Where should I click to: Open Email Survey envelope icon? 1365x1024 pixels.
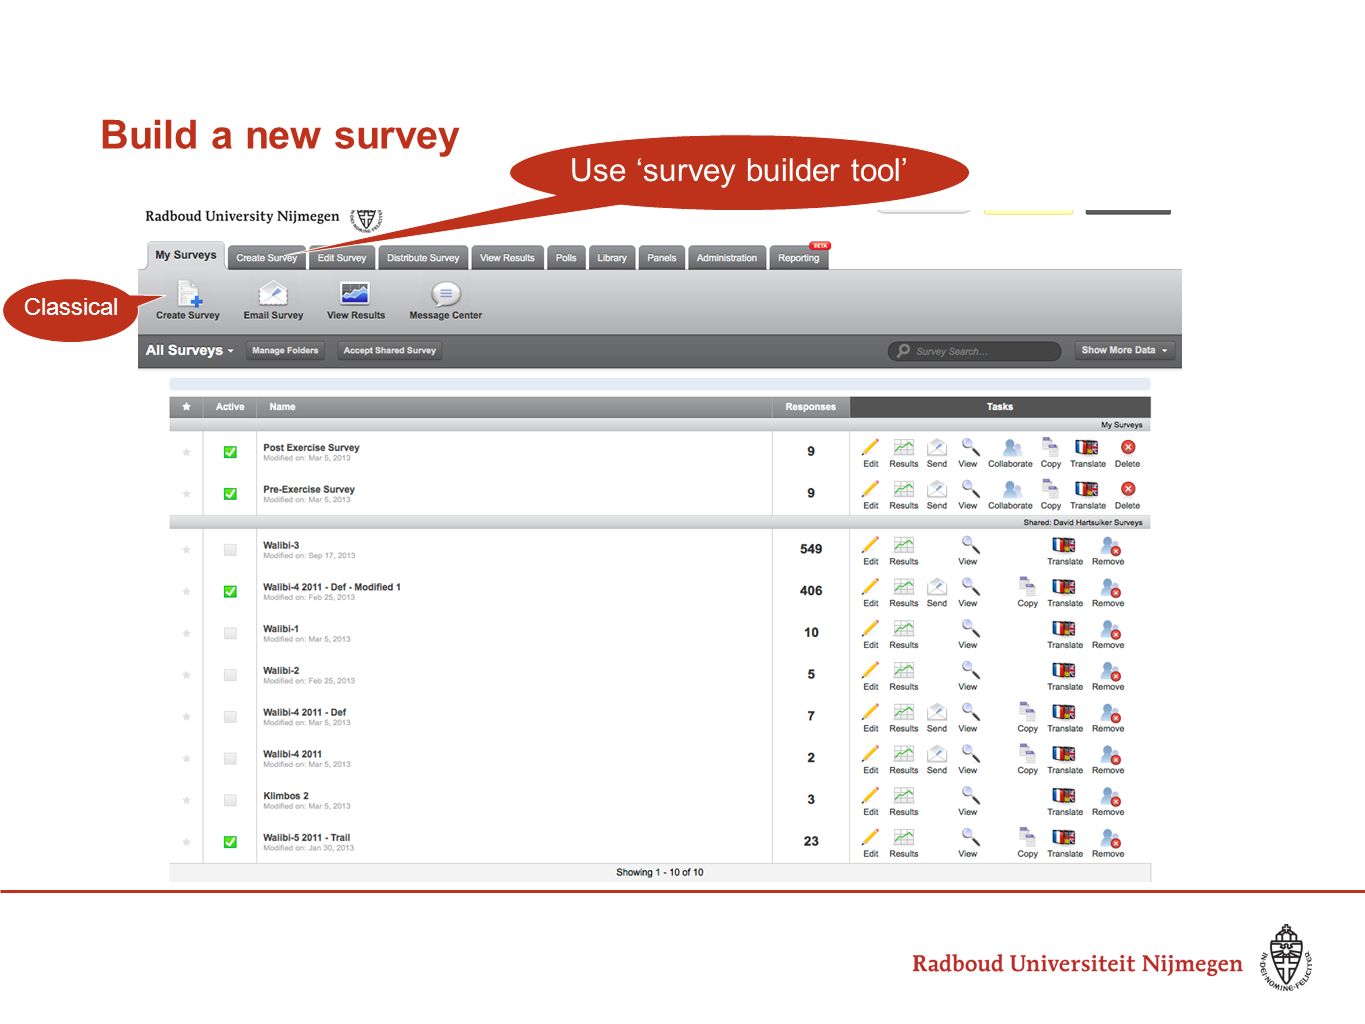point(273,294)
